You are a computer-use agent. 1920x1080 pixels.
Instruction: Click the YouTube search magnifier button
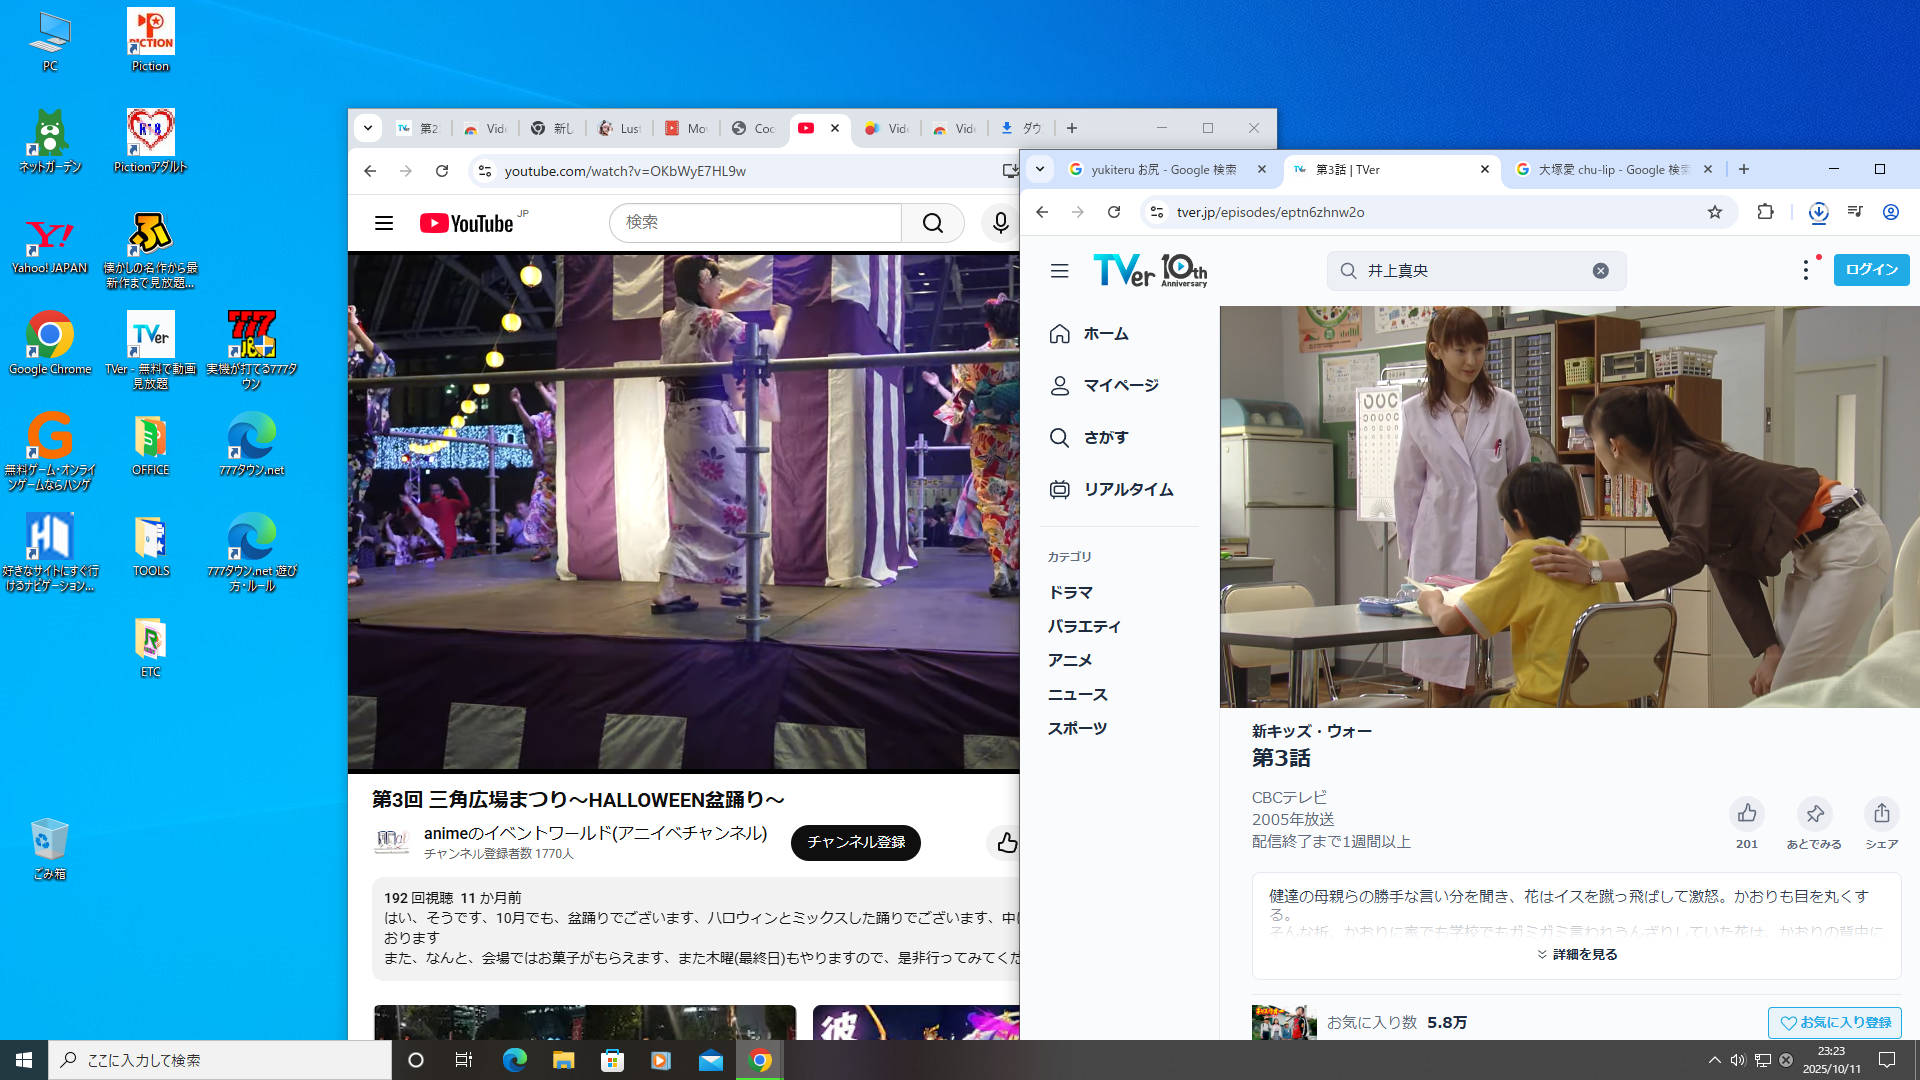pos(932,222)
